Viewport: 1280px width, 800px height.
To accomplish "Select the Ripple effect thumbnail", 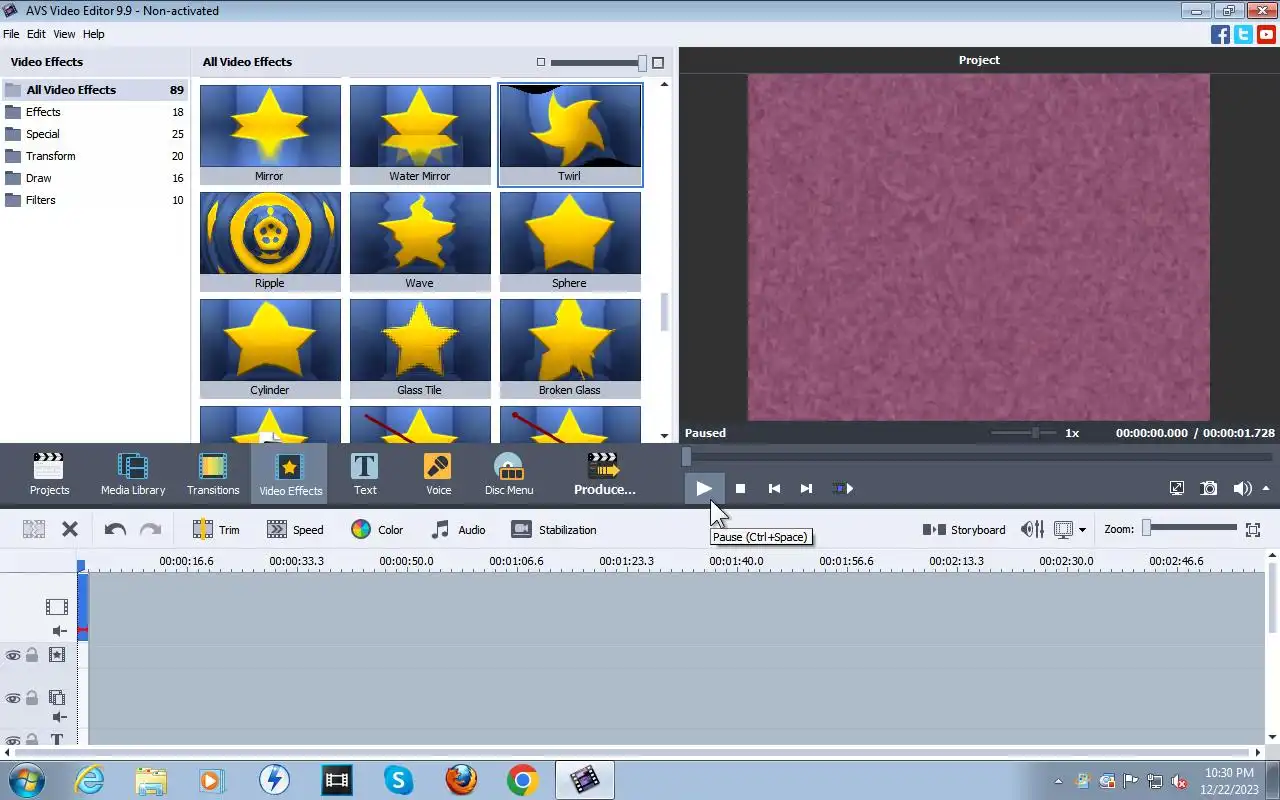I will (270, 241).
